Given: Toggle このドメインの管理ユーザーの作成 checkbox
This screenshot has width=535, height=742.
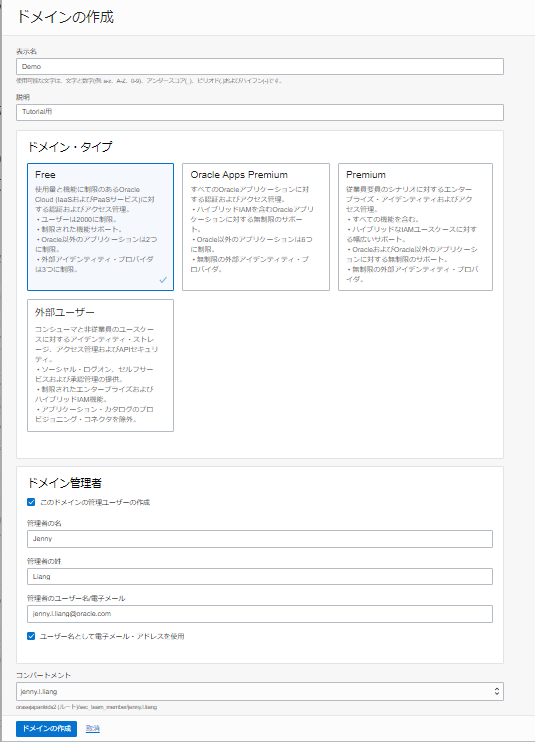Looking at the screenshot, I should [31, 502].
